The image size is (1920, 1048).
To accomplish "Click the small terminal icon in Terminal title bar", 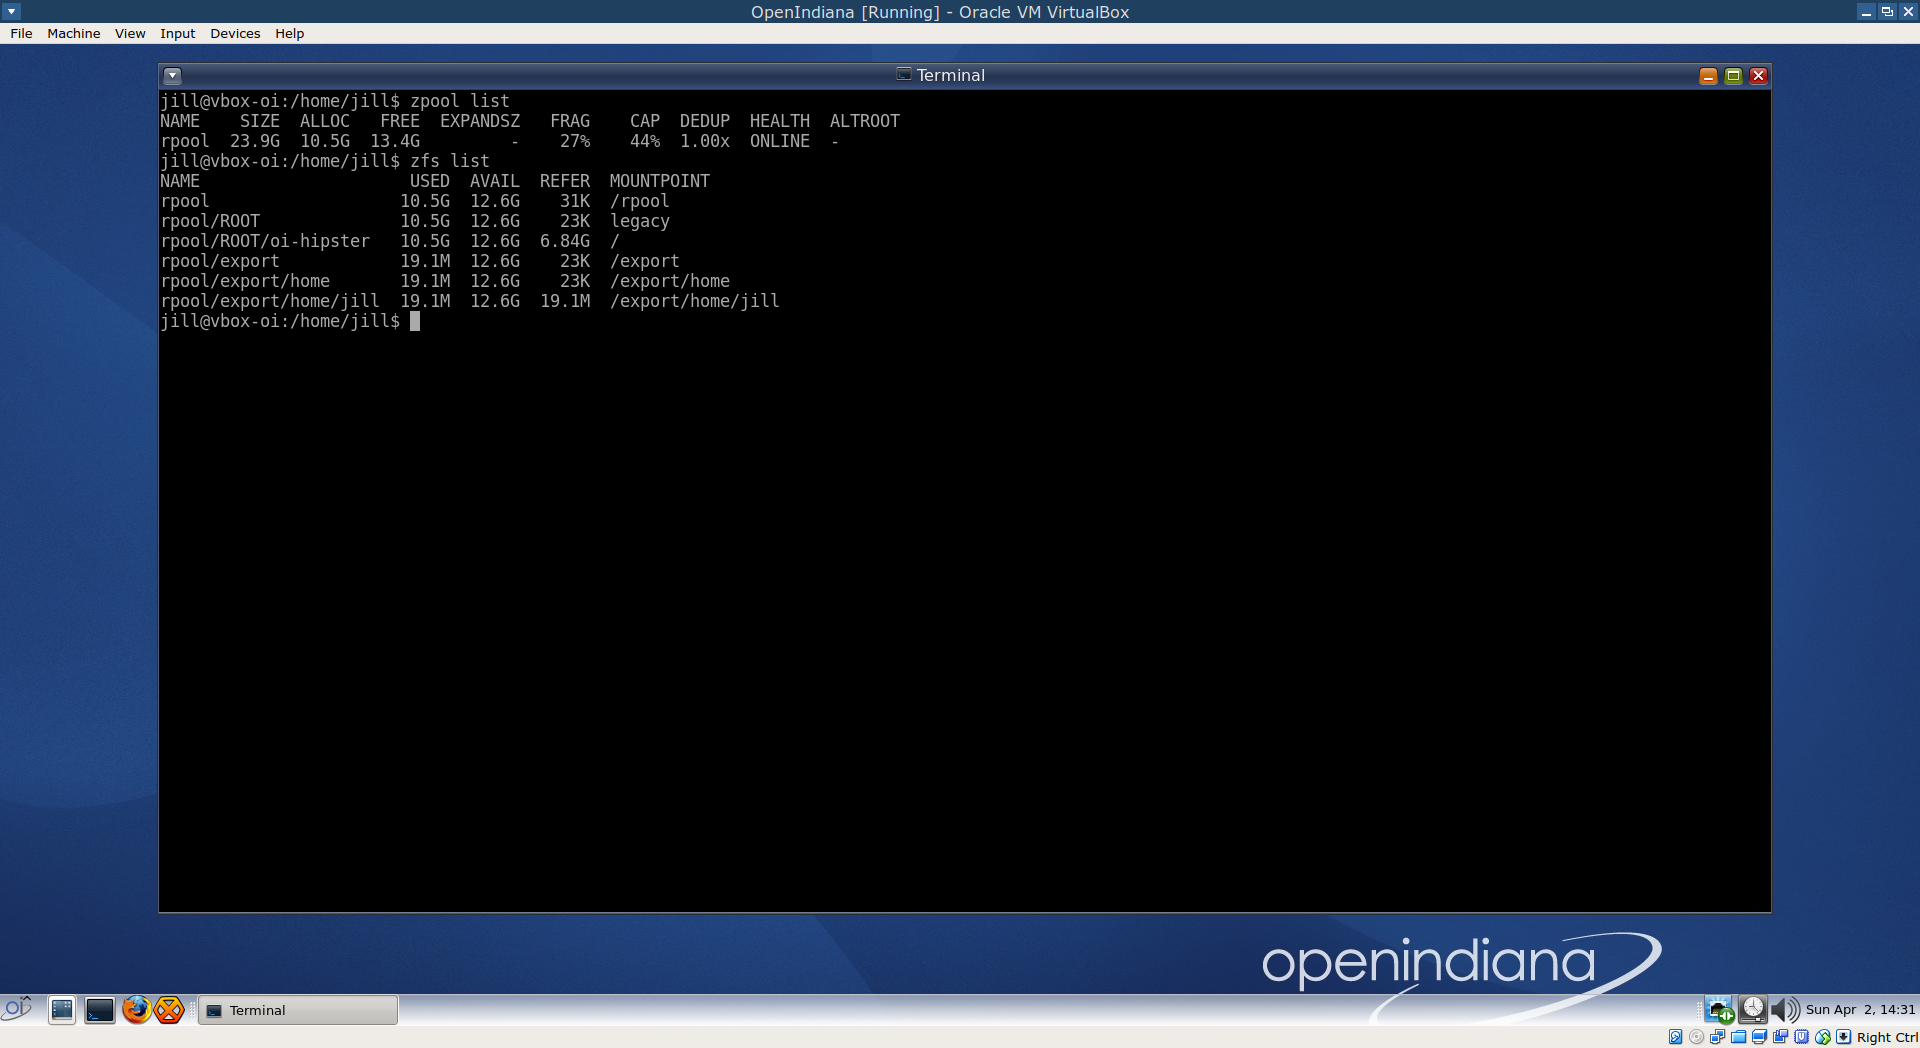I will (x=904, y=75).
